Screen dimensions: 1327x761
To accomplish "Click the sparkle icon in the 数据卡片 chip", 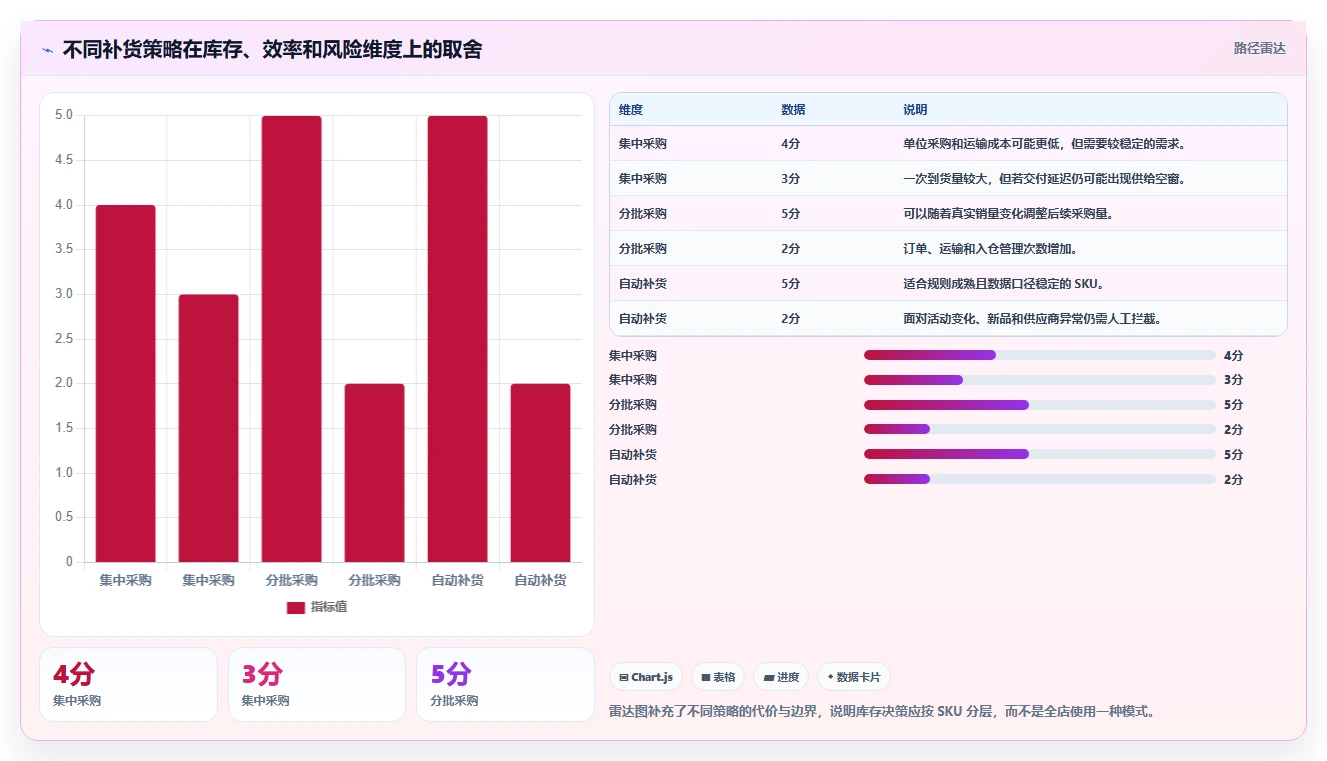I will point(830,677).
